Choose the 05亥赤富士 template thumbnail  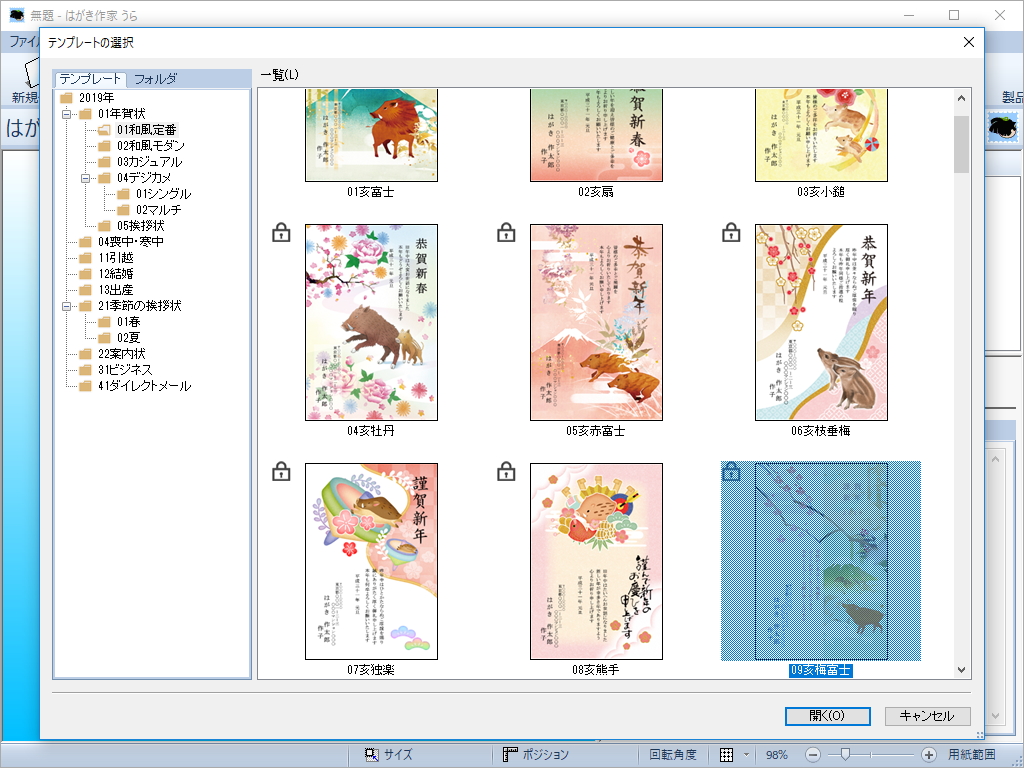[x=596, y=323]
